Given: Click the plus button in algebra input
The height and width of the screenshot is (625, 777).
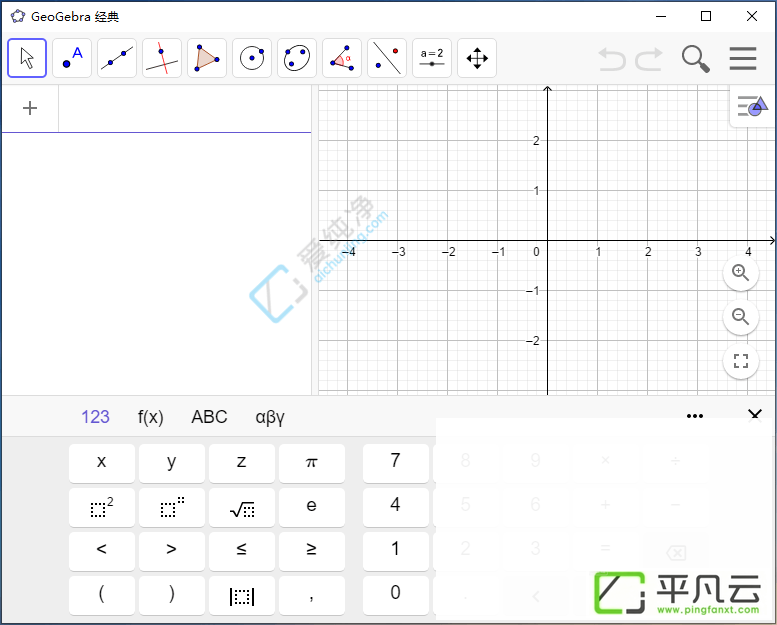Looking at the screenshot, I should [30, 108].
